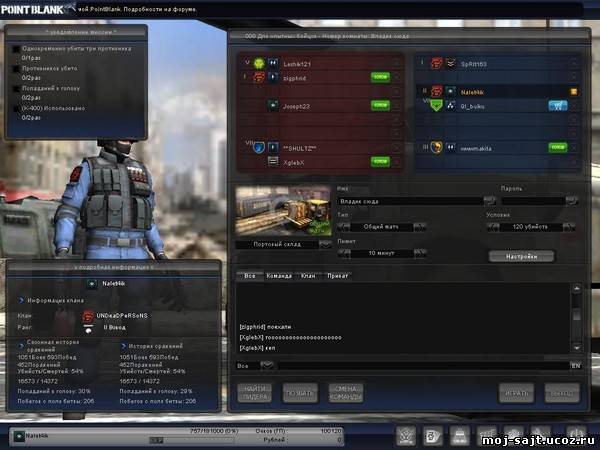Toggle the green ready badge on Joseph23's row
The image size is (600, 450).
380,105
